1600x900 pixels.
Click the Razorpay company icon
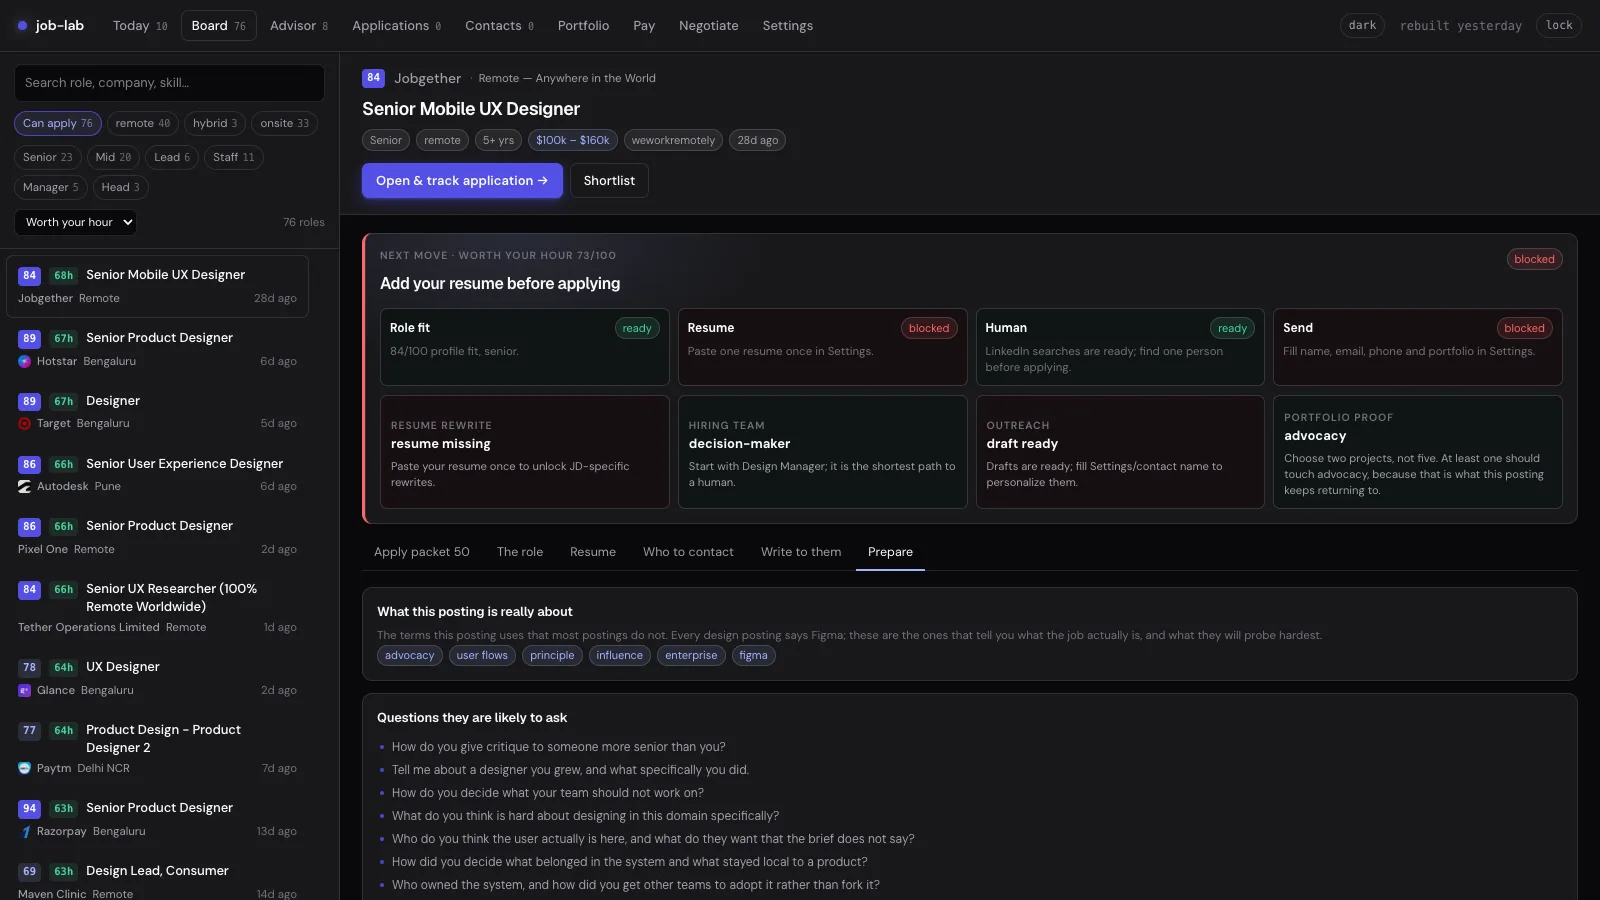[x=24, y=832]
